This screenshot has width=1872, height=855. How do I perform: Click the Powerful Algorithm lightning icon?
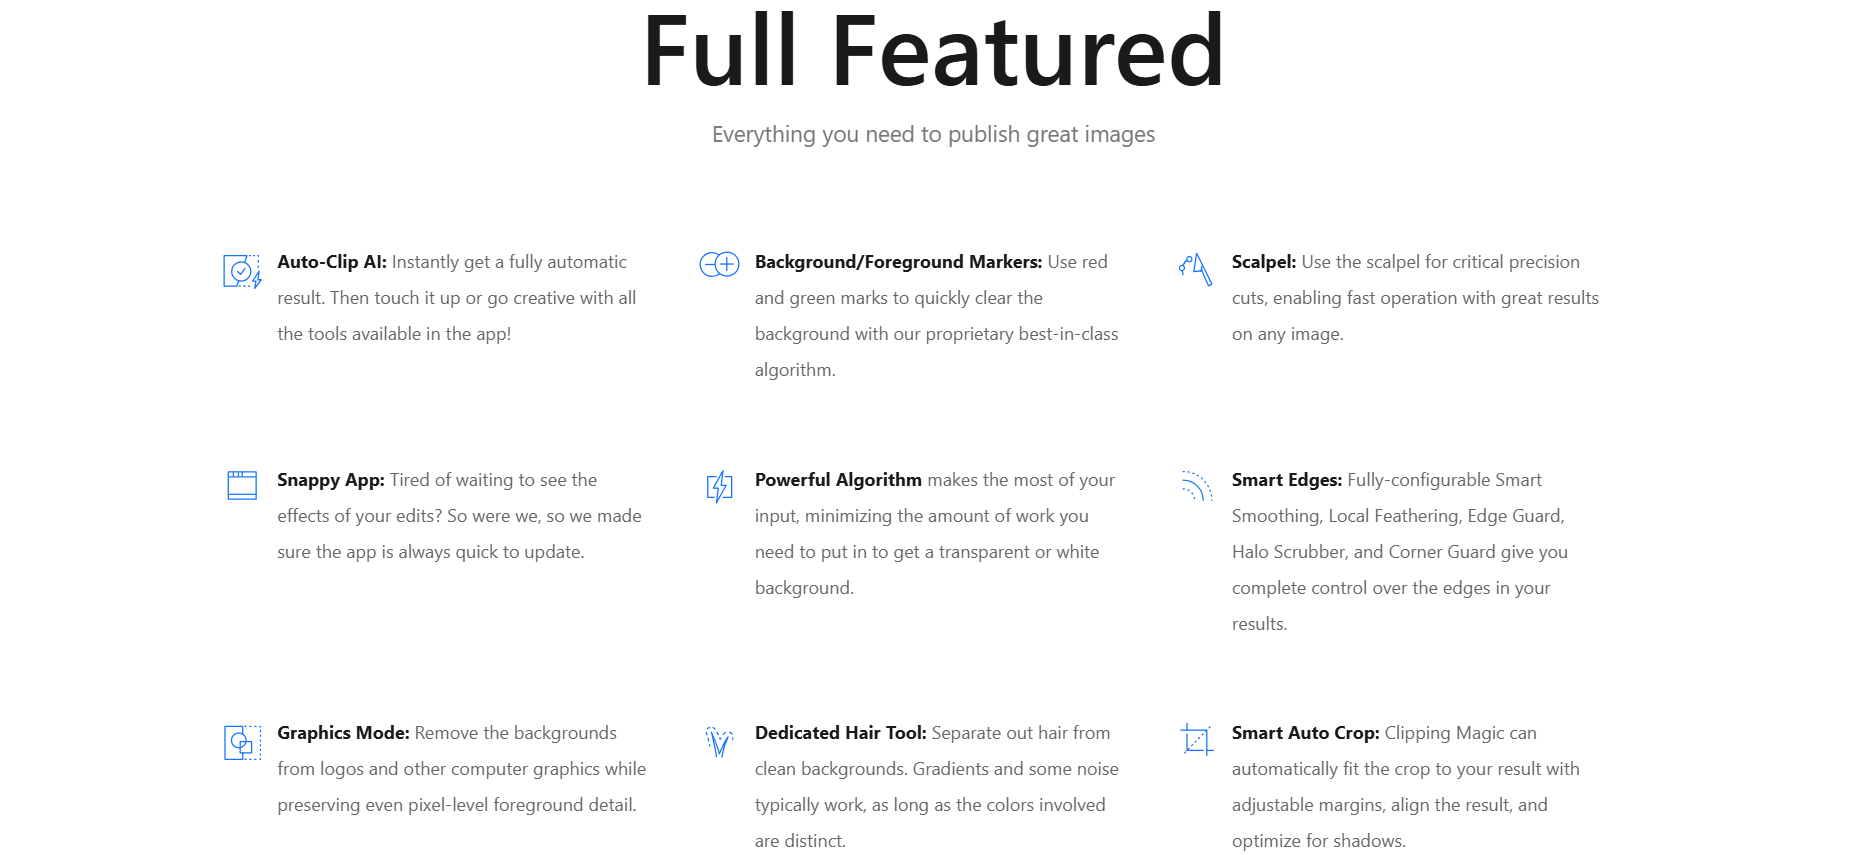pyautogui.click(x=719, y=487)
